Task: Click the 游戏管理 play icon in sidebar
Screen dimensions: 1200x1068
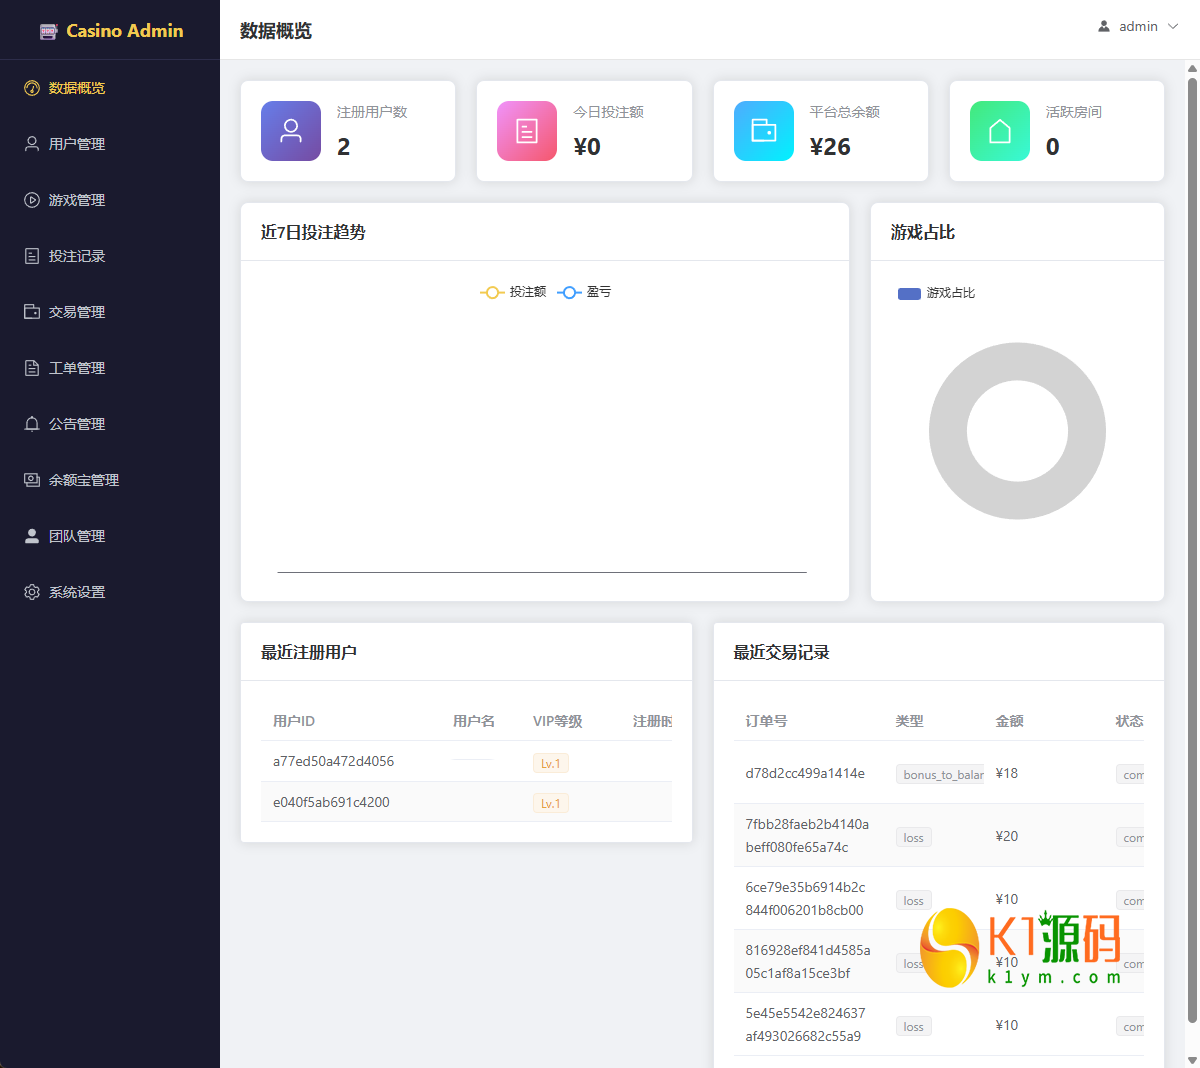Action: point(32,200)
